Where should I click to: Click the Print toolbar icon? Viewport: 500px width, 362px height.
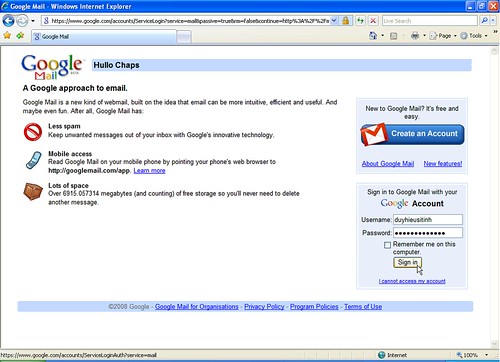click(x=415, y=35)
